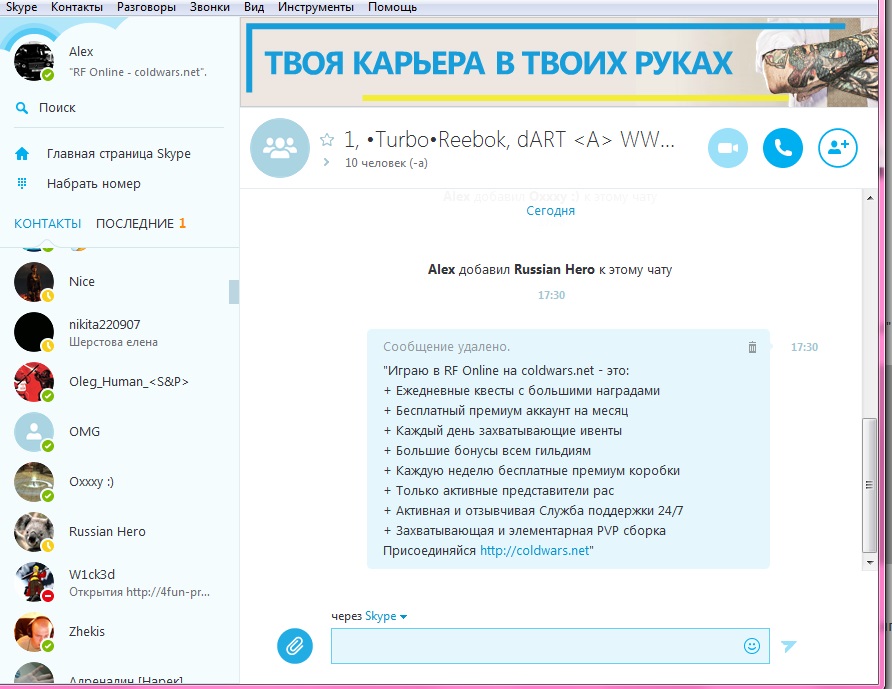Expand the 10 participants list chevron
The image size is (892, 689).
[327, 162]
